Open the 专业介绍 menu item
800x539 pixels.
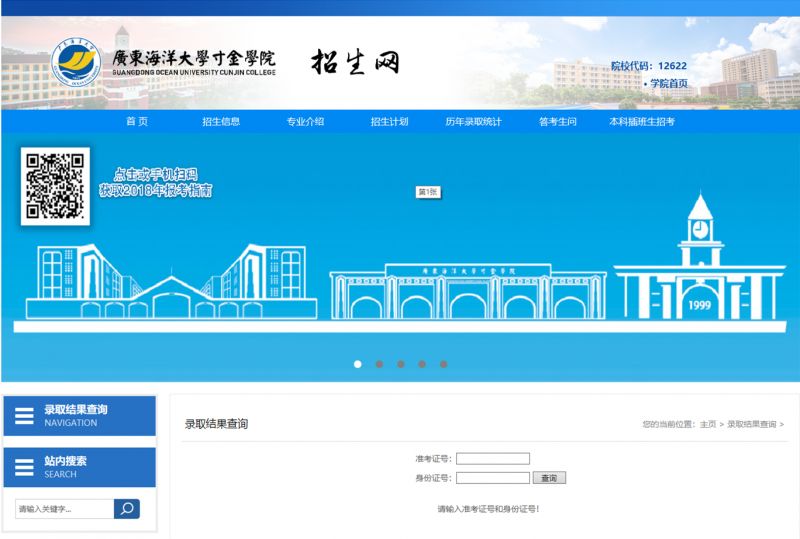point(305,121)
